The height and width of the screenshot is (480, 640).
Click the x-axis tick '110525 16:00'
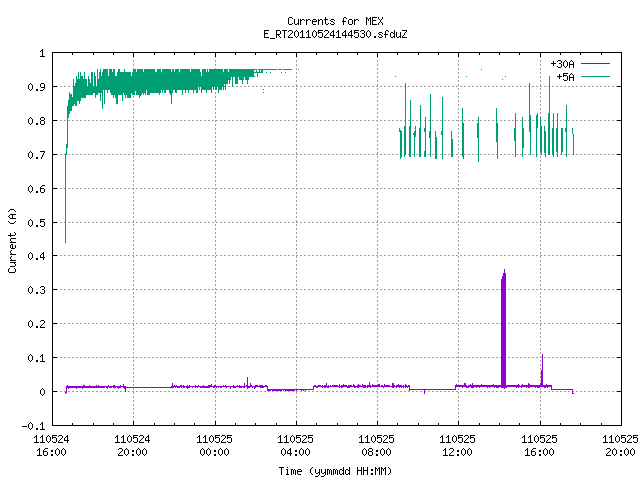[x=540, y=445]
